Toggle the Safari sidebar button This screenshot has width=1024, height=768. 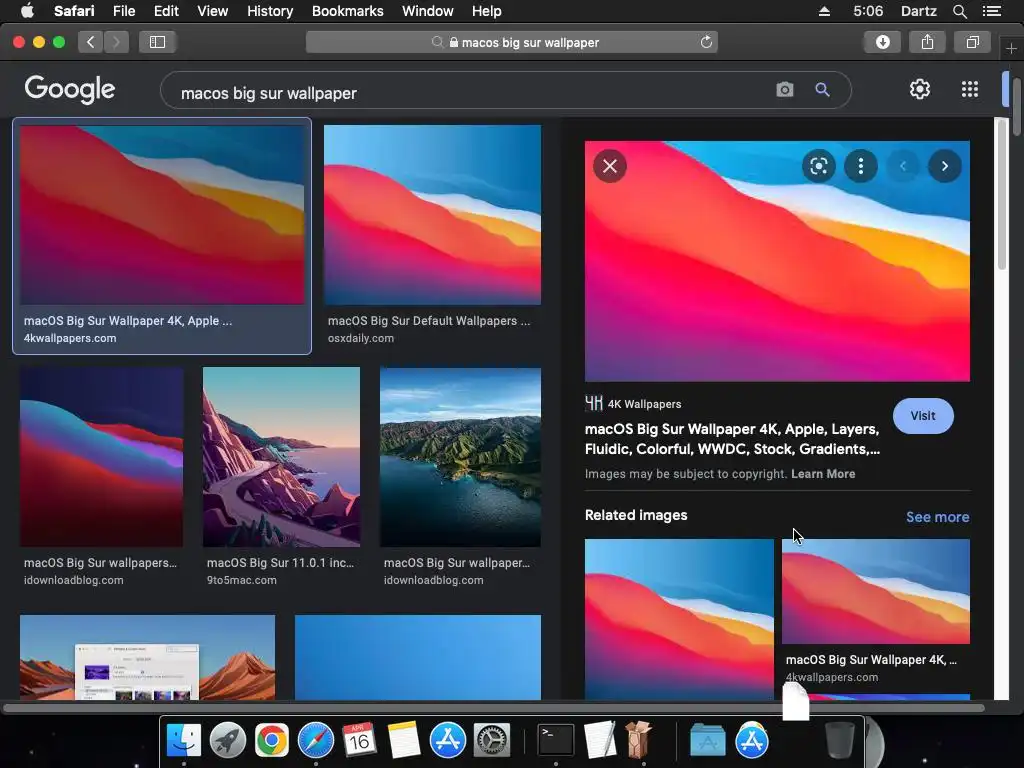pos(157,42)
